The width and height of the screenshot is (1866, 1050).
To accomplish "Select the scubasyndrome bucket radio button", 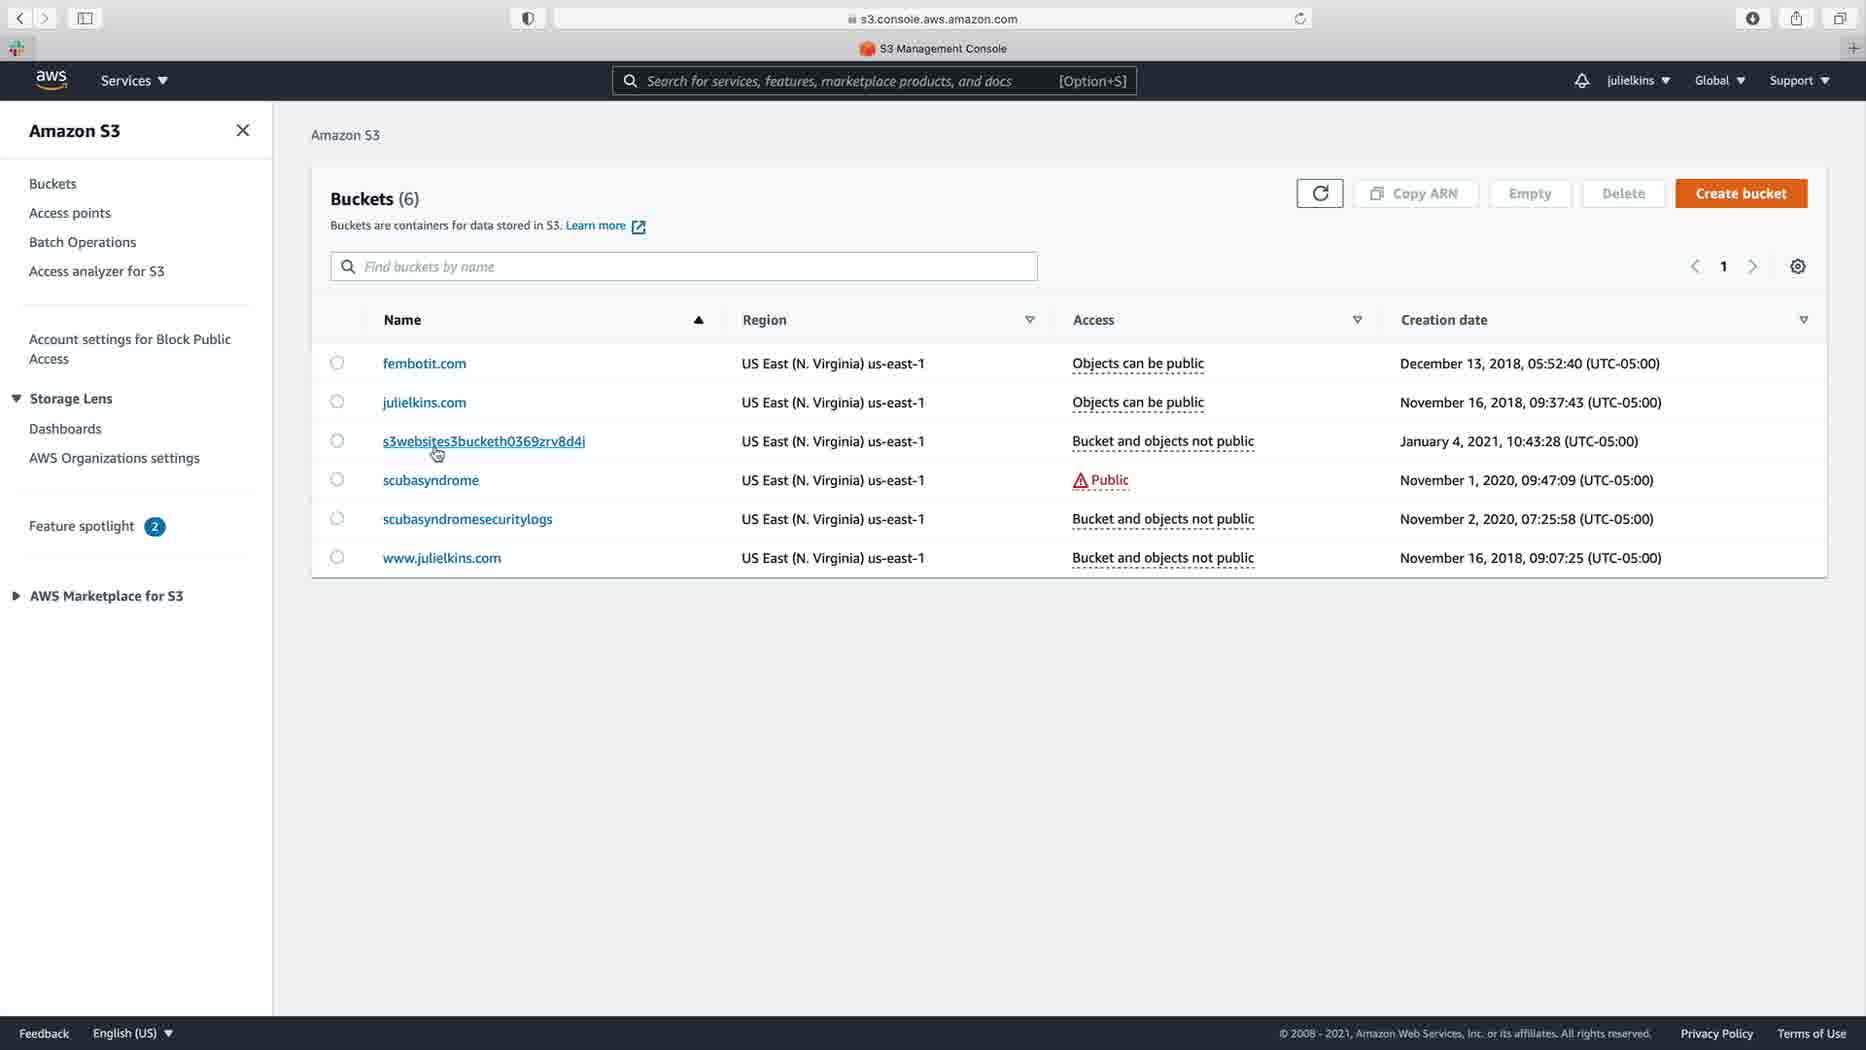I will [337, 480].
